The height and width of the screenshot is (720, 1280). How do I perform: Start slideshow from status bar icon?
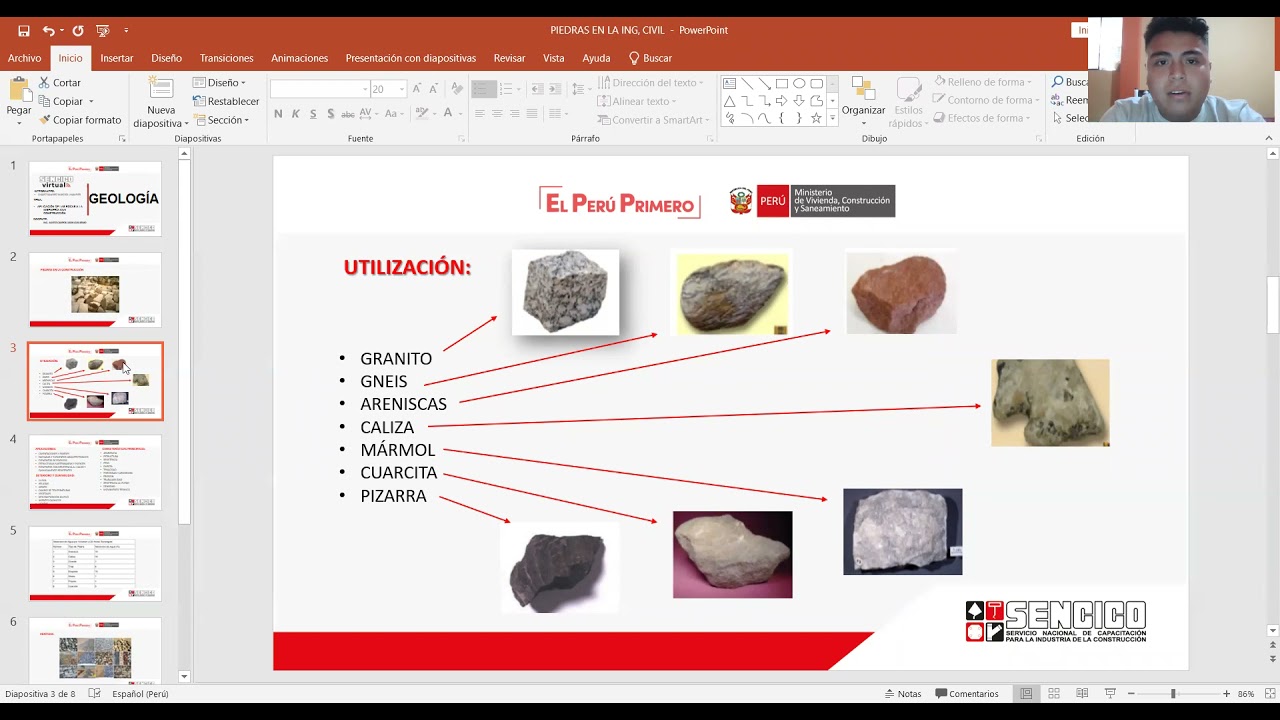coord(1110,694)
